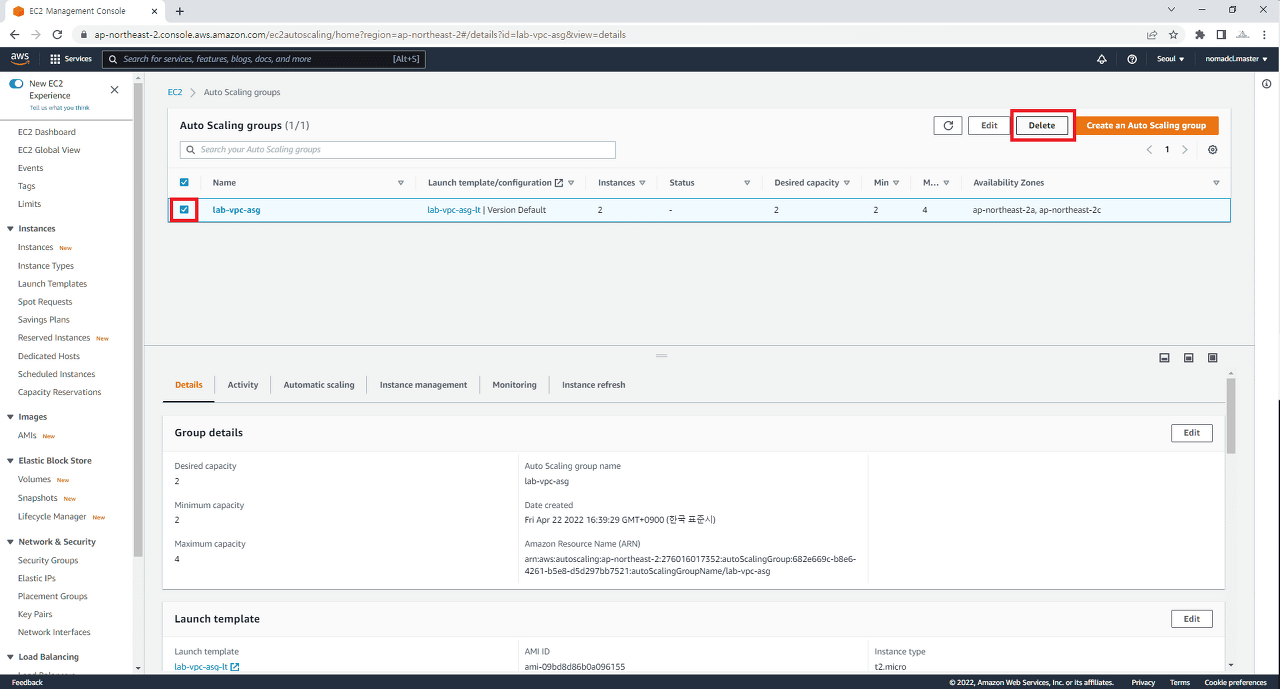Share this page icon in address bar
Screen dimensions: 1280x689
[x=1152, y=34]
